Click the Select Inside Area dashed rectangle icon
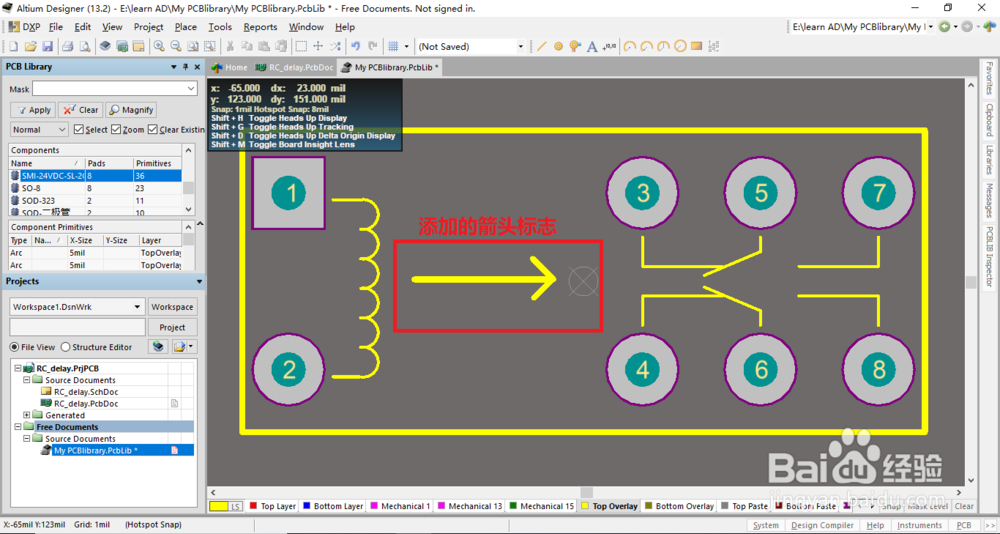This screenshot has width=1000, height=534. pos(301,47)
